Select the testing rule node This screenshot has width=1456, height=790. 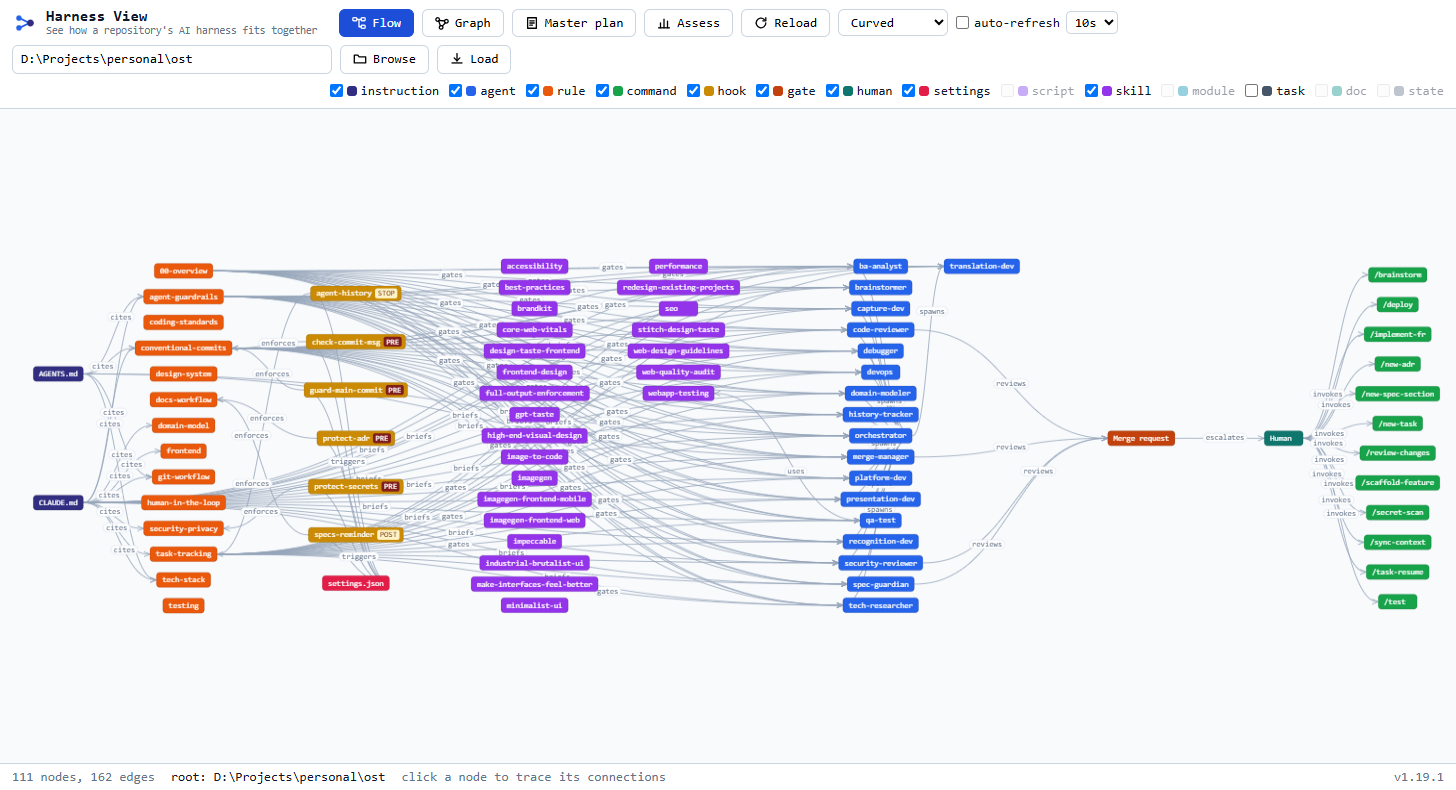[184, 605]
